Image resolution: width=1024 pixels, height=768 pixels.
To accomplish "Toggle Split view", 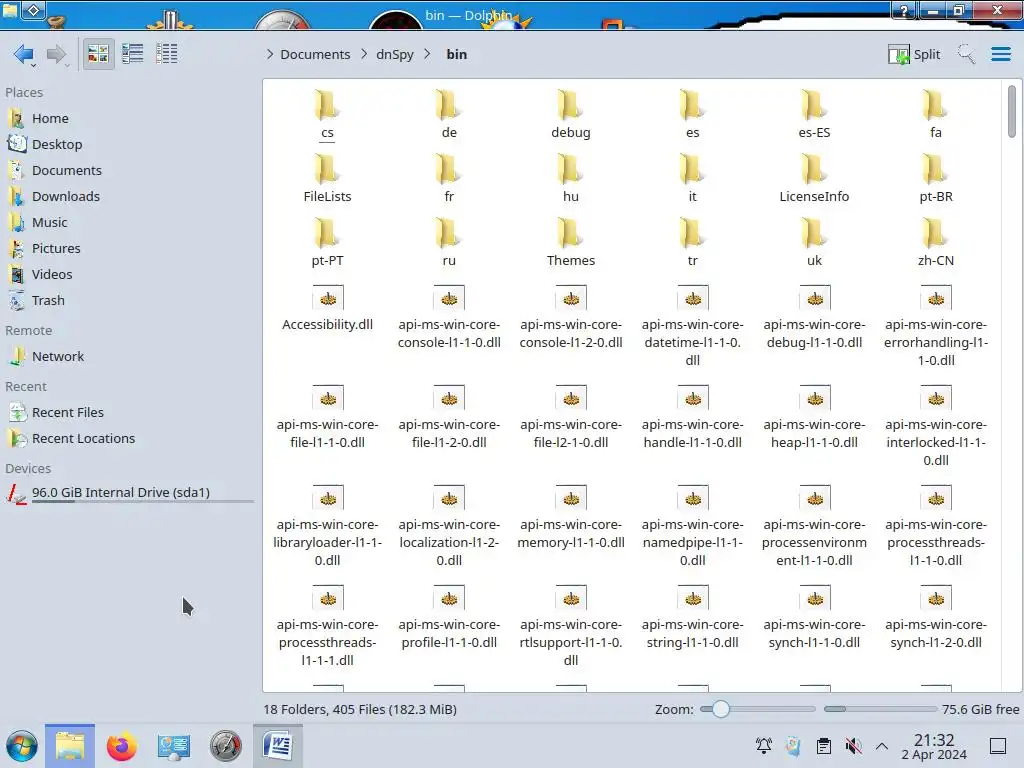I will click(x=914, y=54).
